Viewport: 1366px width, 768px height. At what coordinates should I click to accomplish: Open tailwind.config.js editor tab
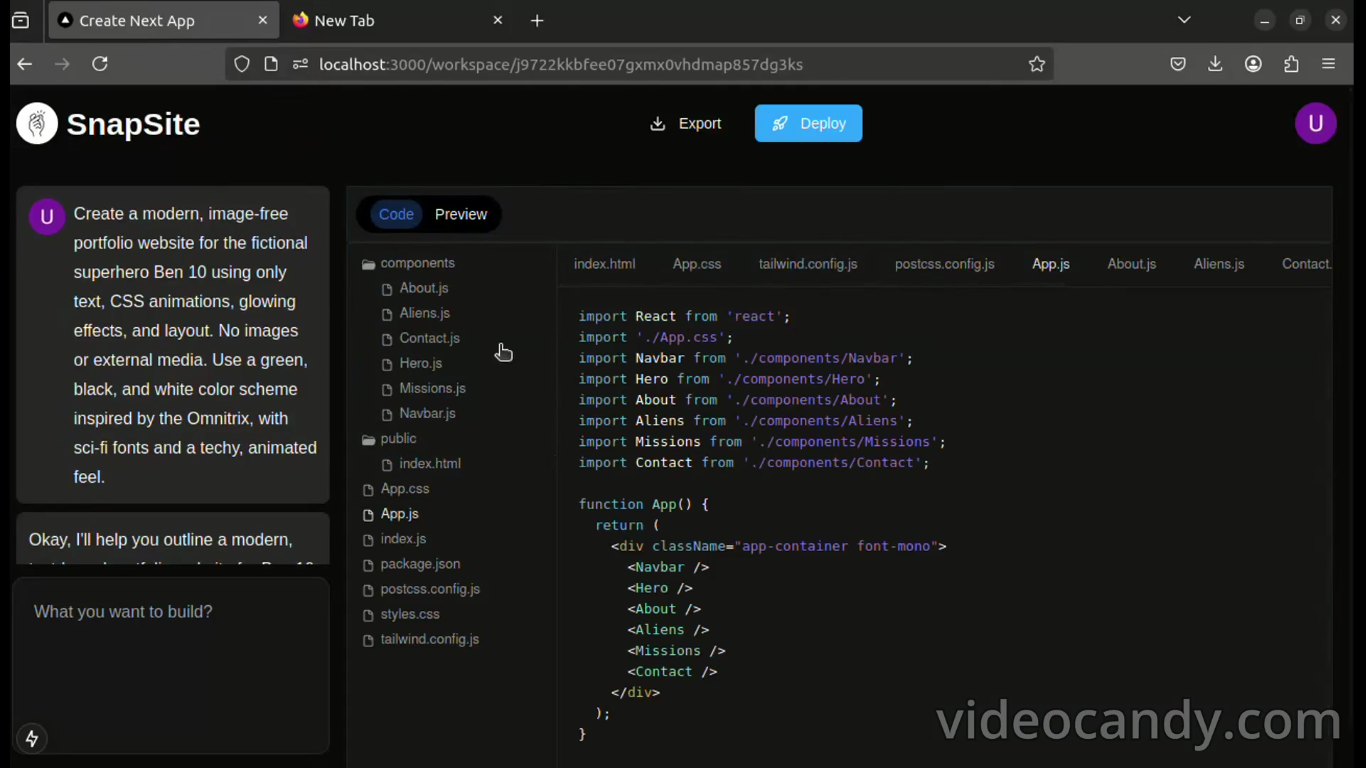tap(808, 264)
